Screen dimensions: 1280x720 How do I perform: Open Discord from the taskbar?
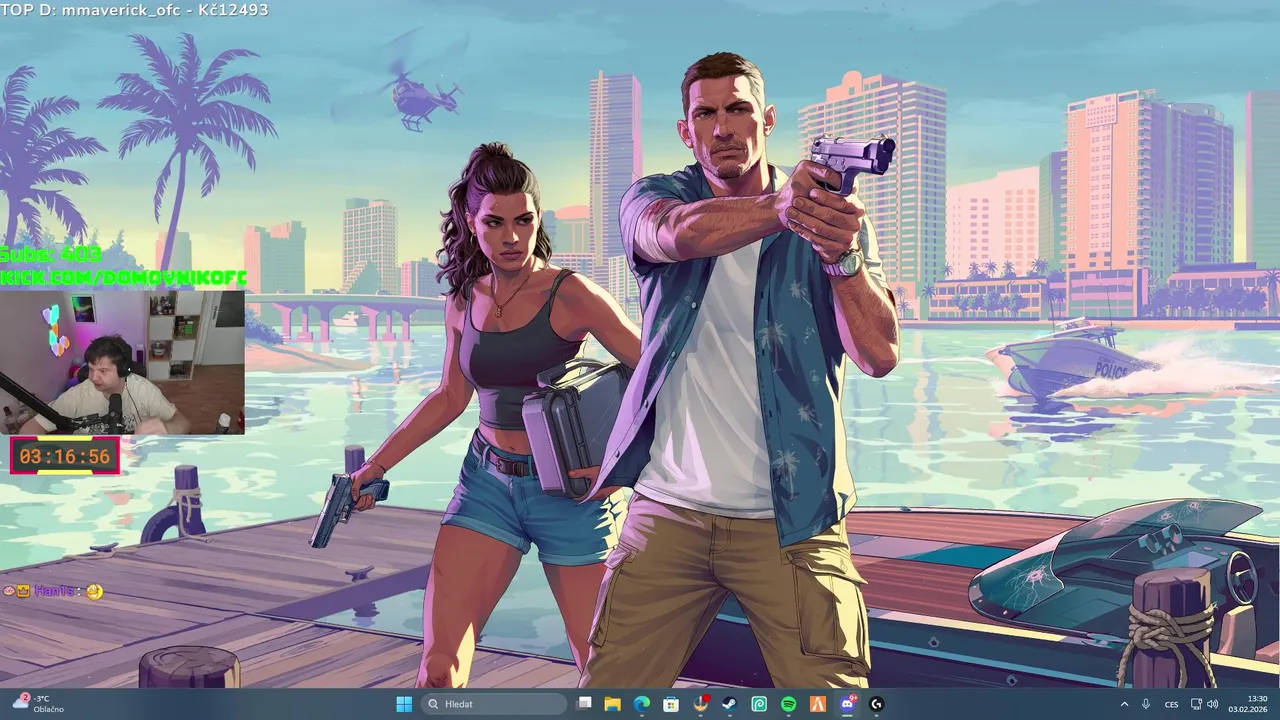pos(848,704)
